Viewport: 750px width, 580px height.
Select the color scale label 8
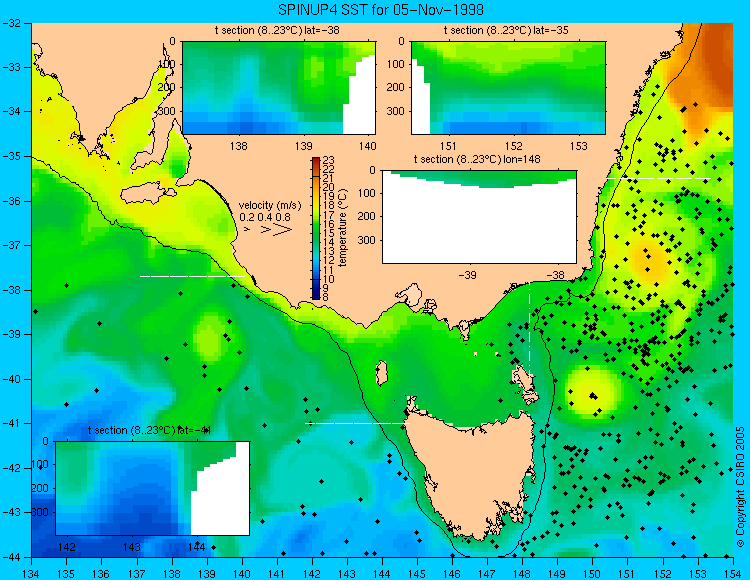pyautogui.click(x=326, y=297)
